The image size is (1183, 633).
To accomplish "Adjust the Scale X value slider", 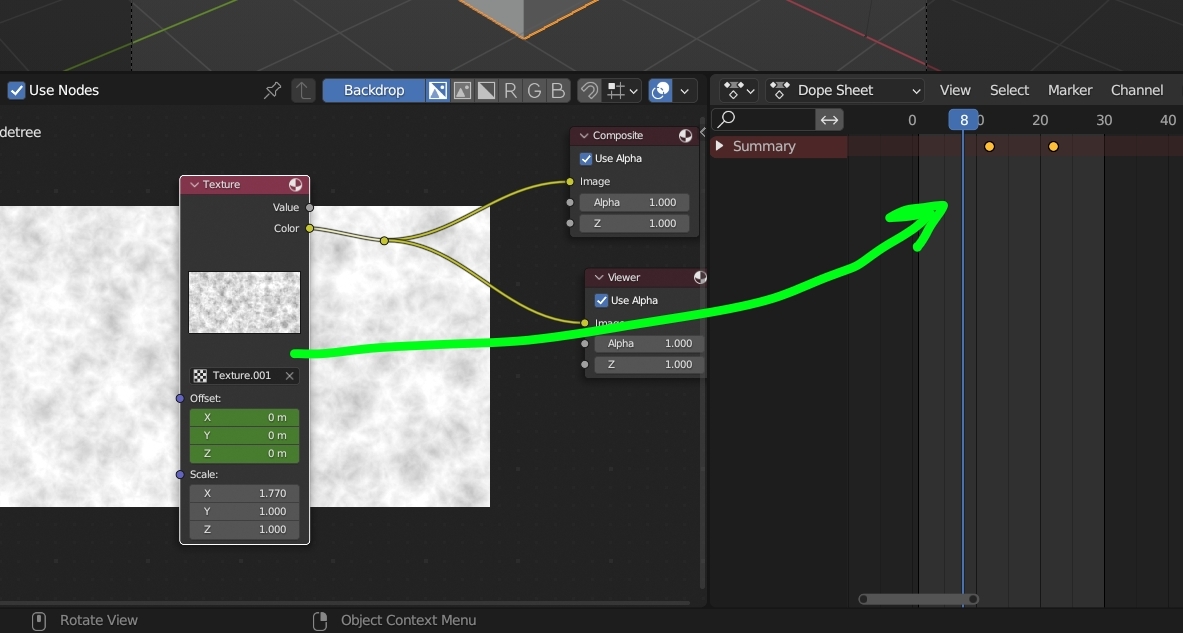I will (x=244, y=492).
